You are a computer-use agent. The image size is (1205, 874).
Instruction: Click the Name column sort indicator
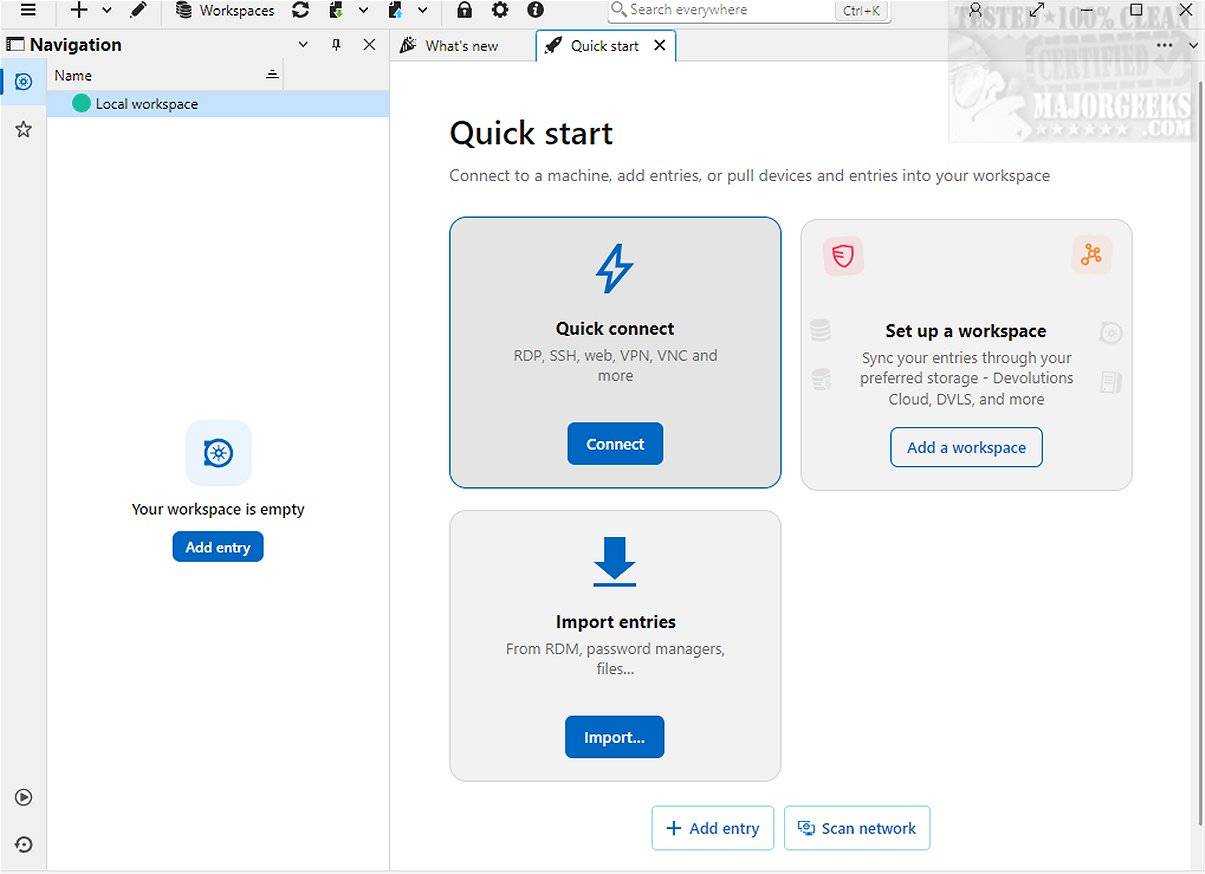coord(272,75)
